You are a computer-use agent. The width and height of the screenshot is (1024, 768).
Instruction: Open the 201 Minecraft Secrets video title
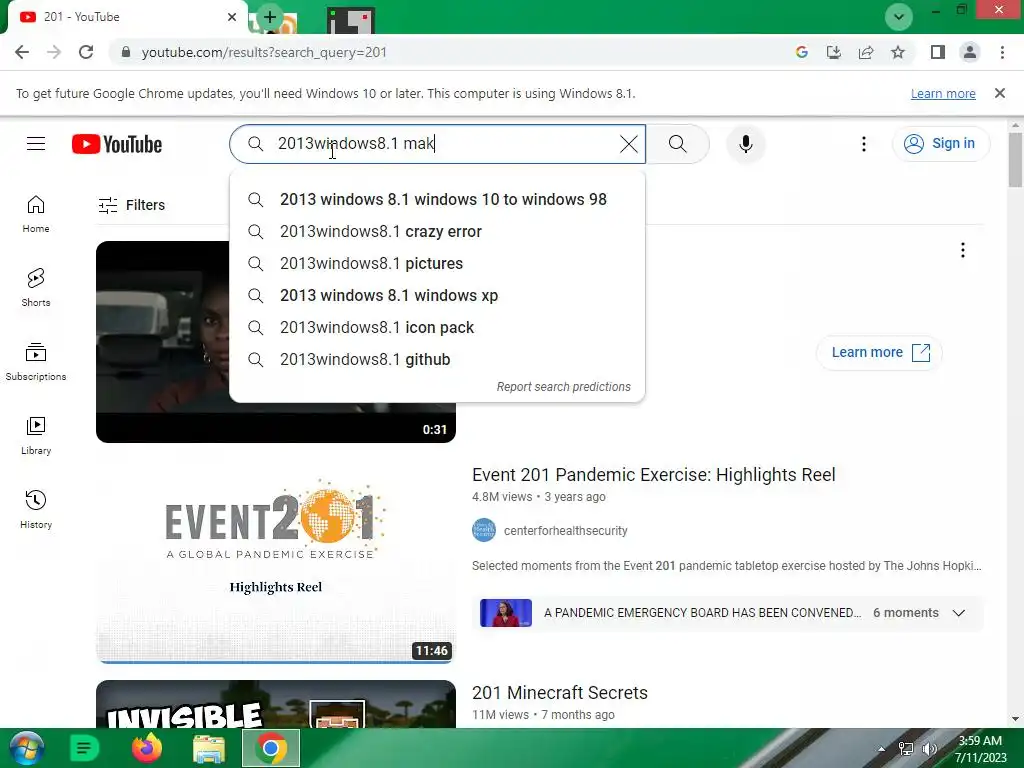point(560,693)
